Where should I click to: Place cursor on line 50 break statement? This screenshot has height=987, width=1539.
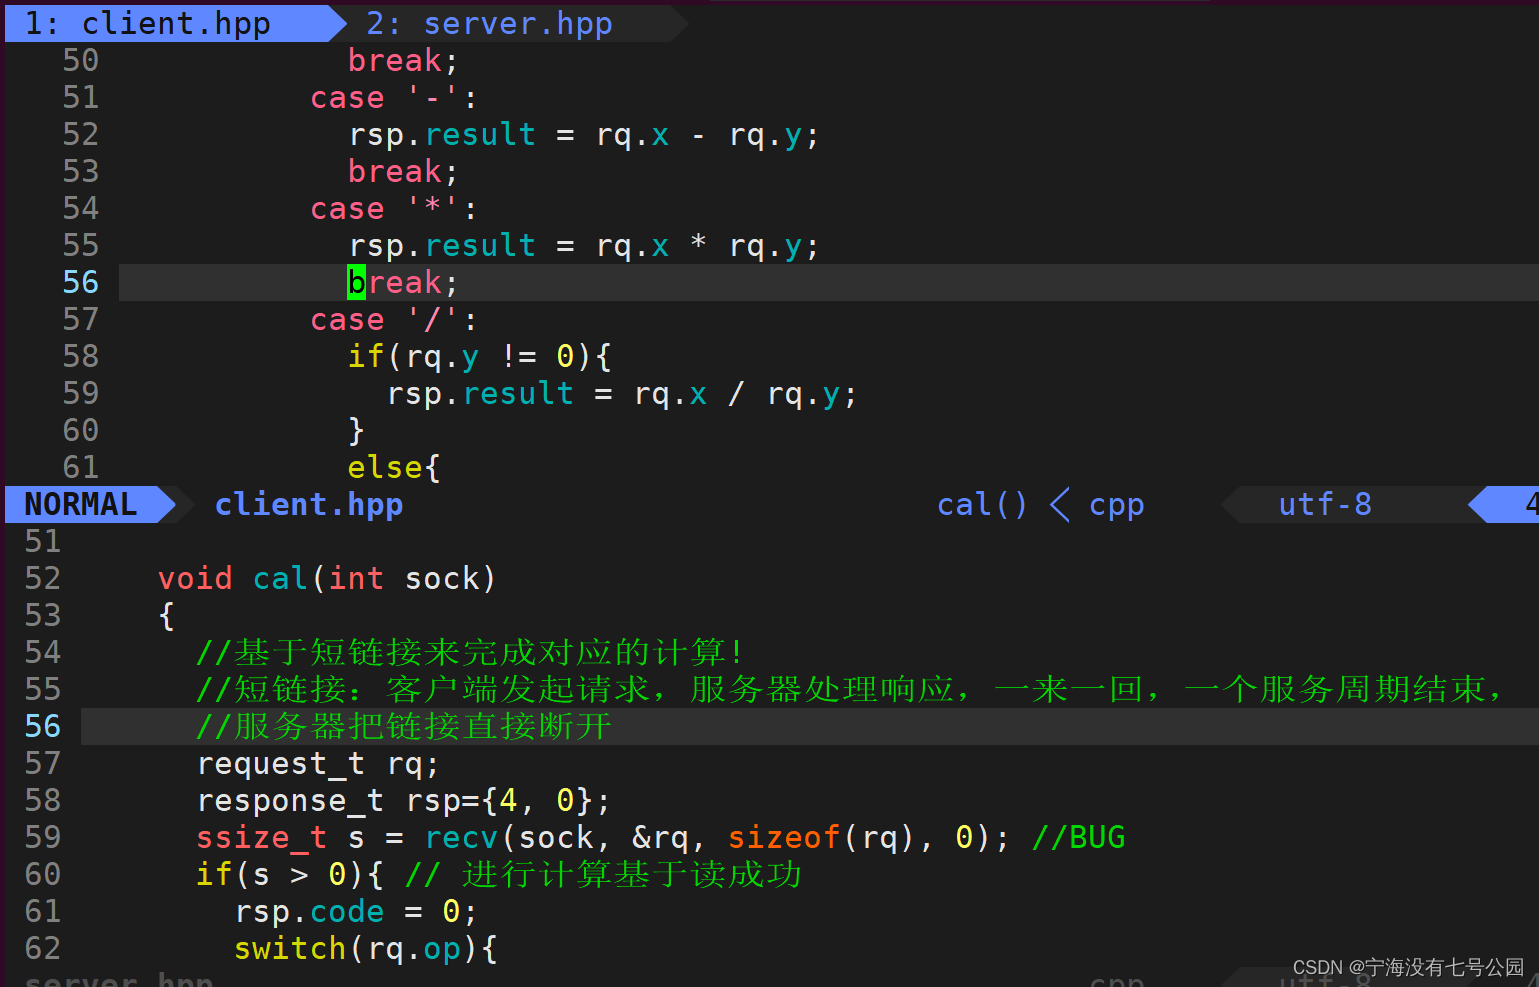pyautogui.click(x=403, y=60)
